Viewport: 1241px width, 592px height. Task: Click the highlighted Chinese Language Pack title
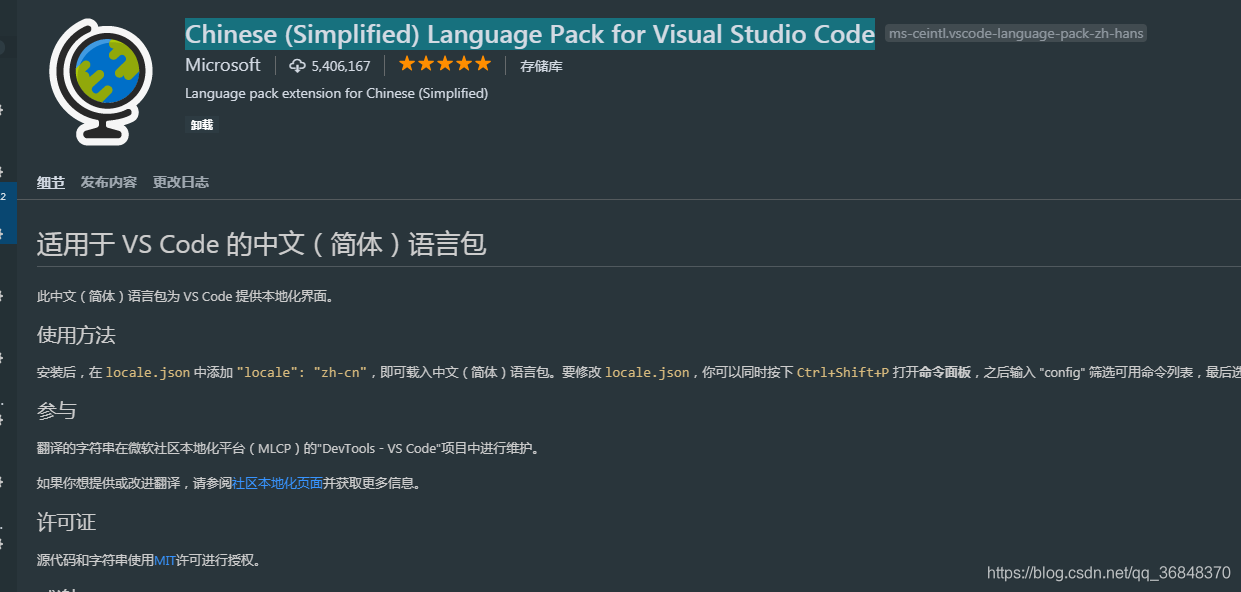point(530,34)
